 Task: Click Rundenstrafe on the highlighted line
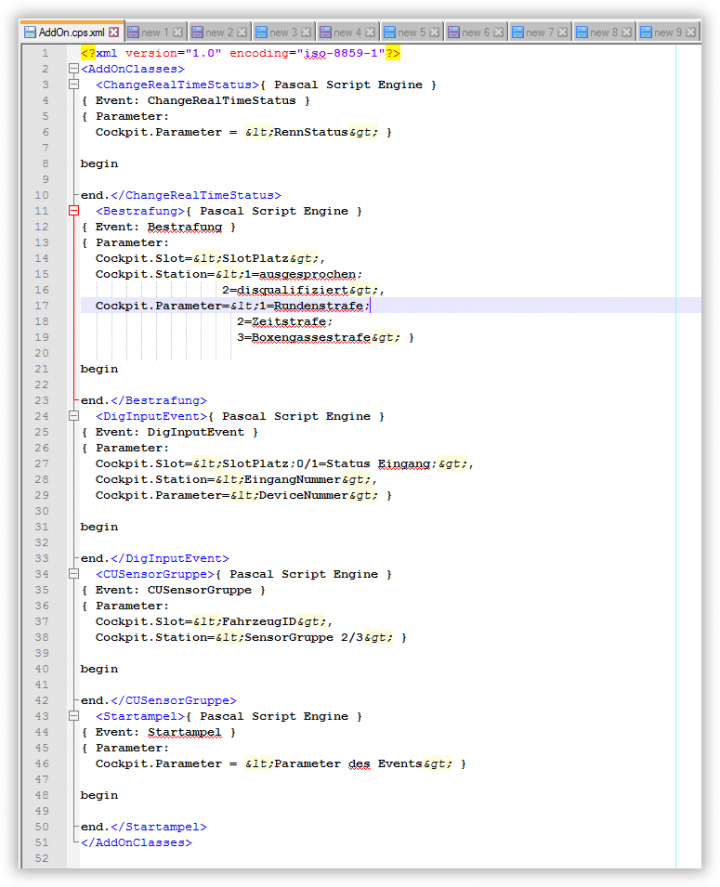(x=318, y=306)
